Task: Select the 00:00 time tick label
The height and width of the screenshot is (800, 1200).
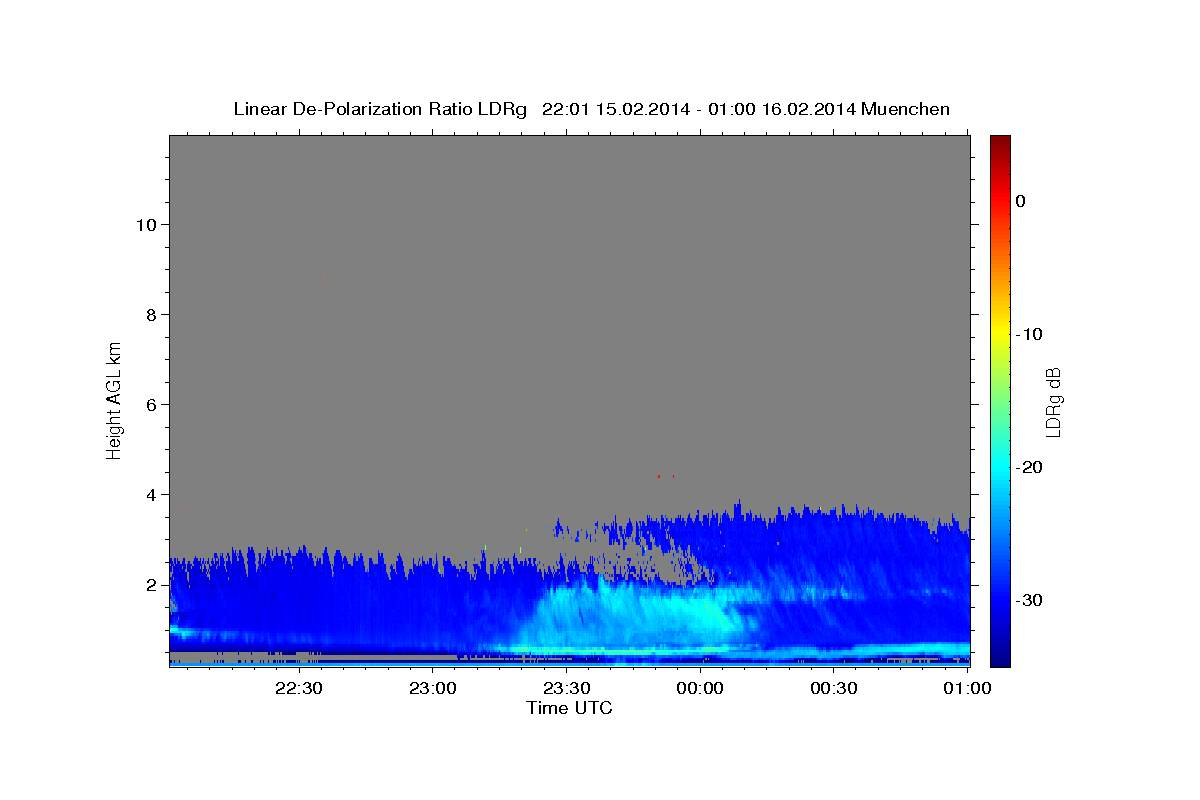Action: tap(700, 688)
